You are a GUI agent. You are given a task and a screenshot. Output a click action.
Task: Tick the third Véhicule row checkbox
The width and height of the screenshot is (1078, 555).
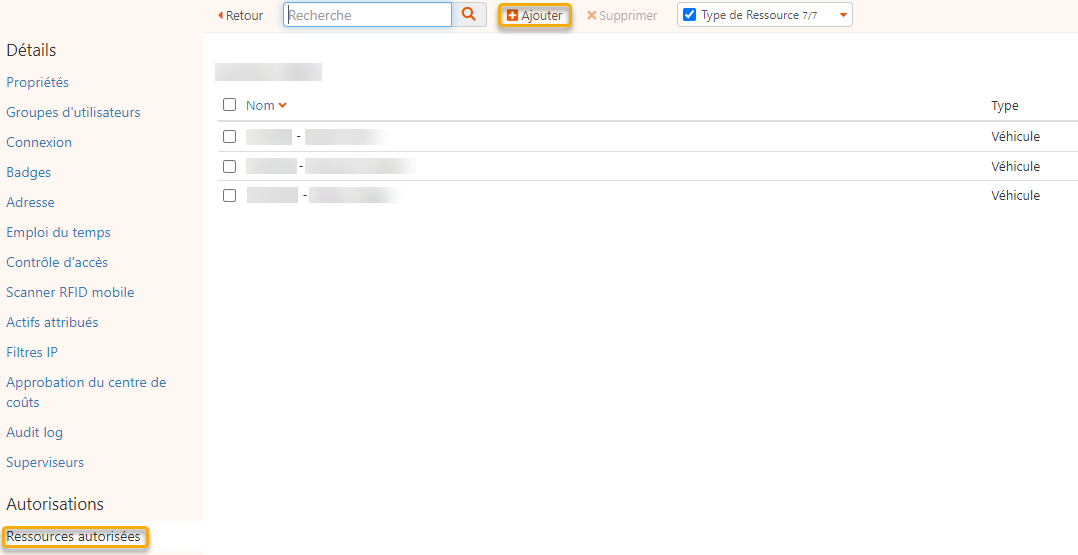[x=230, y=195]
